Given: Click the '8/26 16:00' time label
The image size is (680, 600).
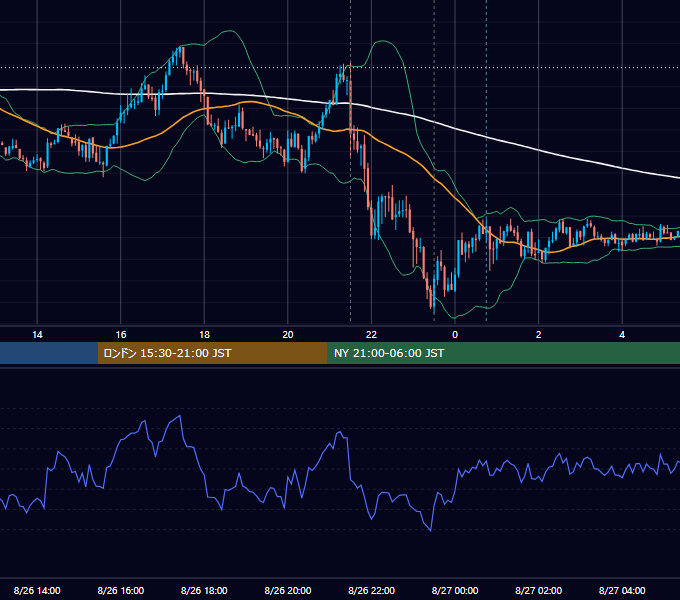Looking at the screenshot, I should [121, 590].
